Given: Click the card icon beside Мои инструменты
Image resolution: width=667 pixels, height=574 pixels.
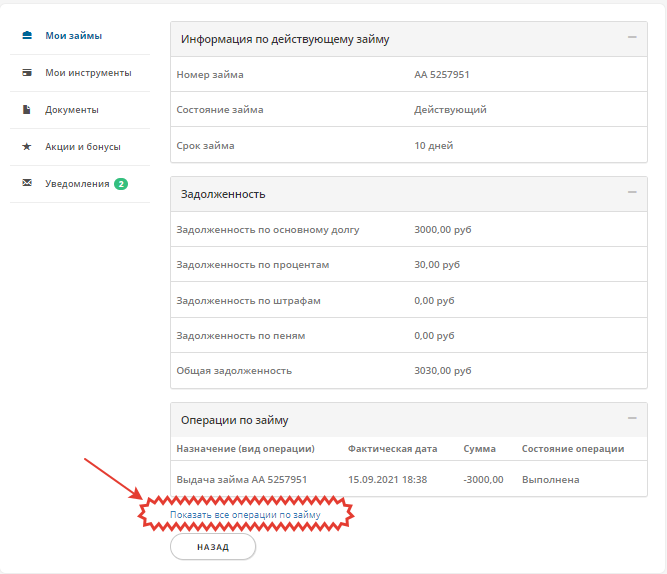Looking at the screenshot, I should point(27,73).
